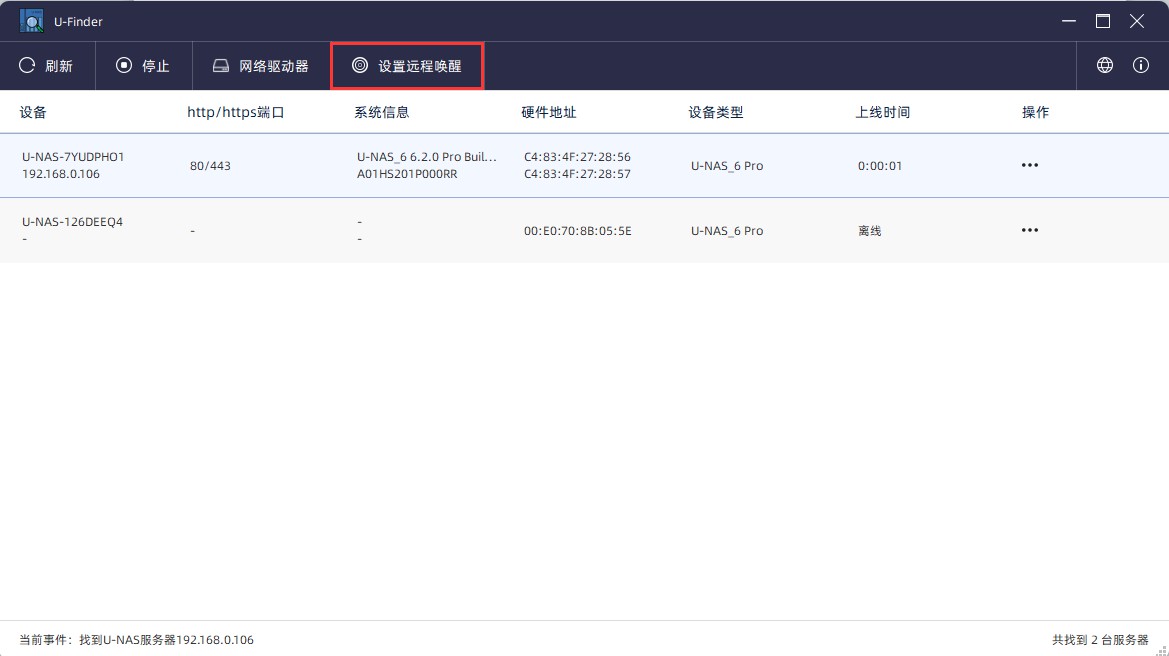Viewport: 1169px width, 656px height.
Task: Click the 设备类型 column header
Action: [x=716, y=113]
